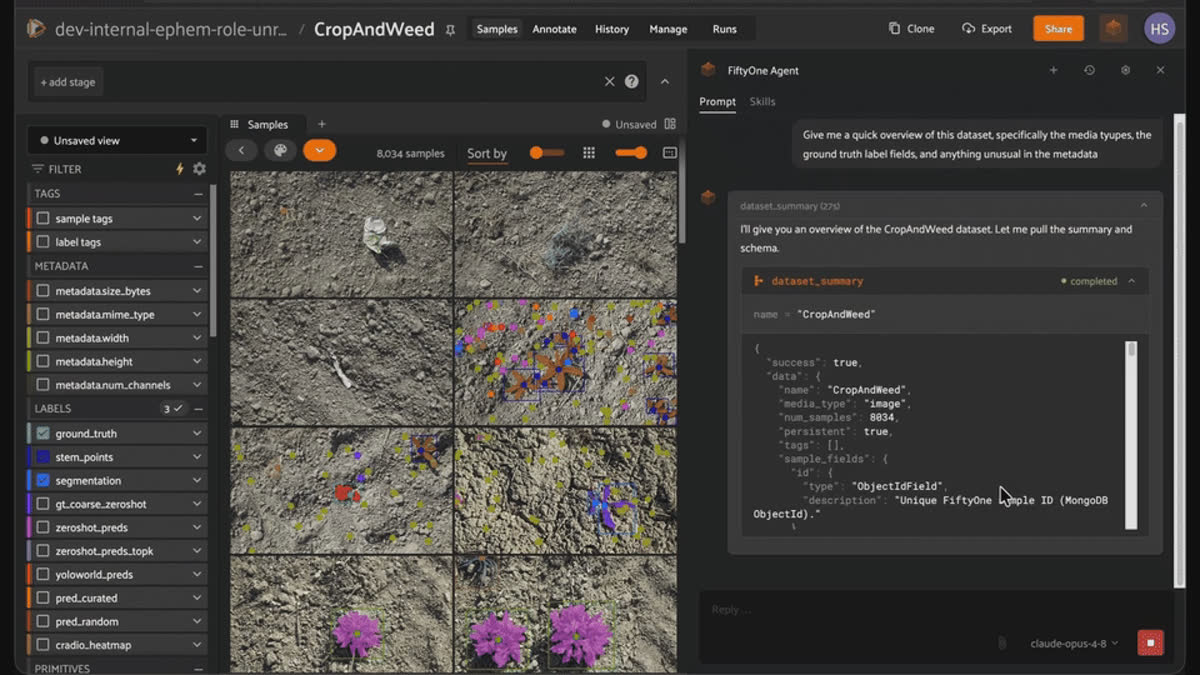Stop the agent response
Image resolution: width=1200 pixels, height=675 pixels.
(1150, 643)
